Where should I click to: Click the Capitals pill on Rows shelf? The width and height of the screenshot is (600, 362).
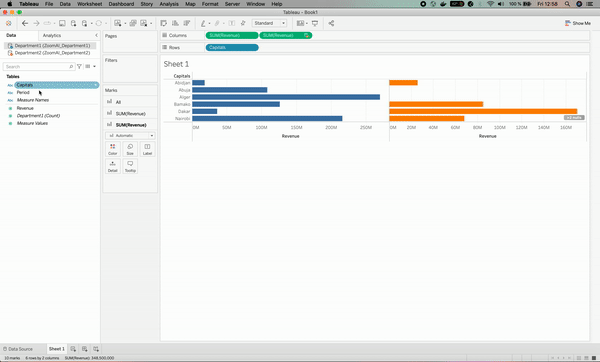(x=232, y=47)
